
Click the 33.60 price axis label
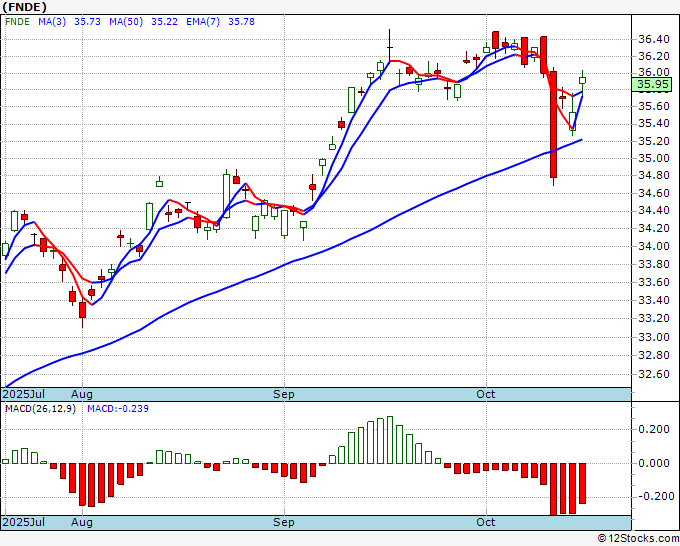654,282
